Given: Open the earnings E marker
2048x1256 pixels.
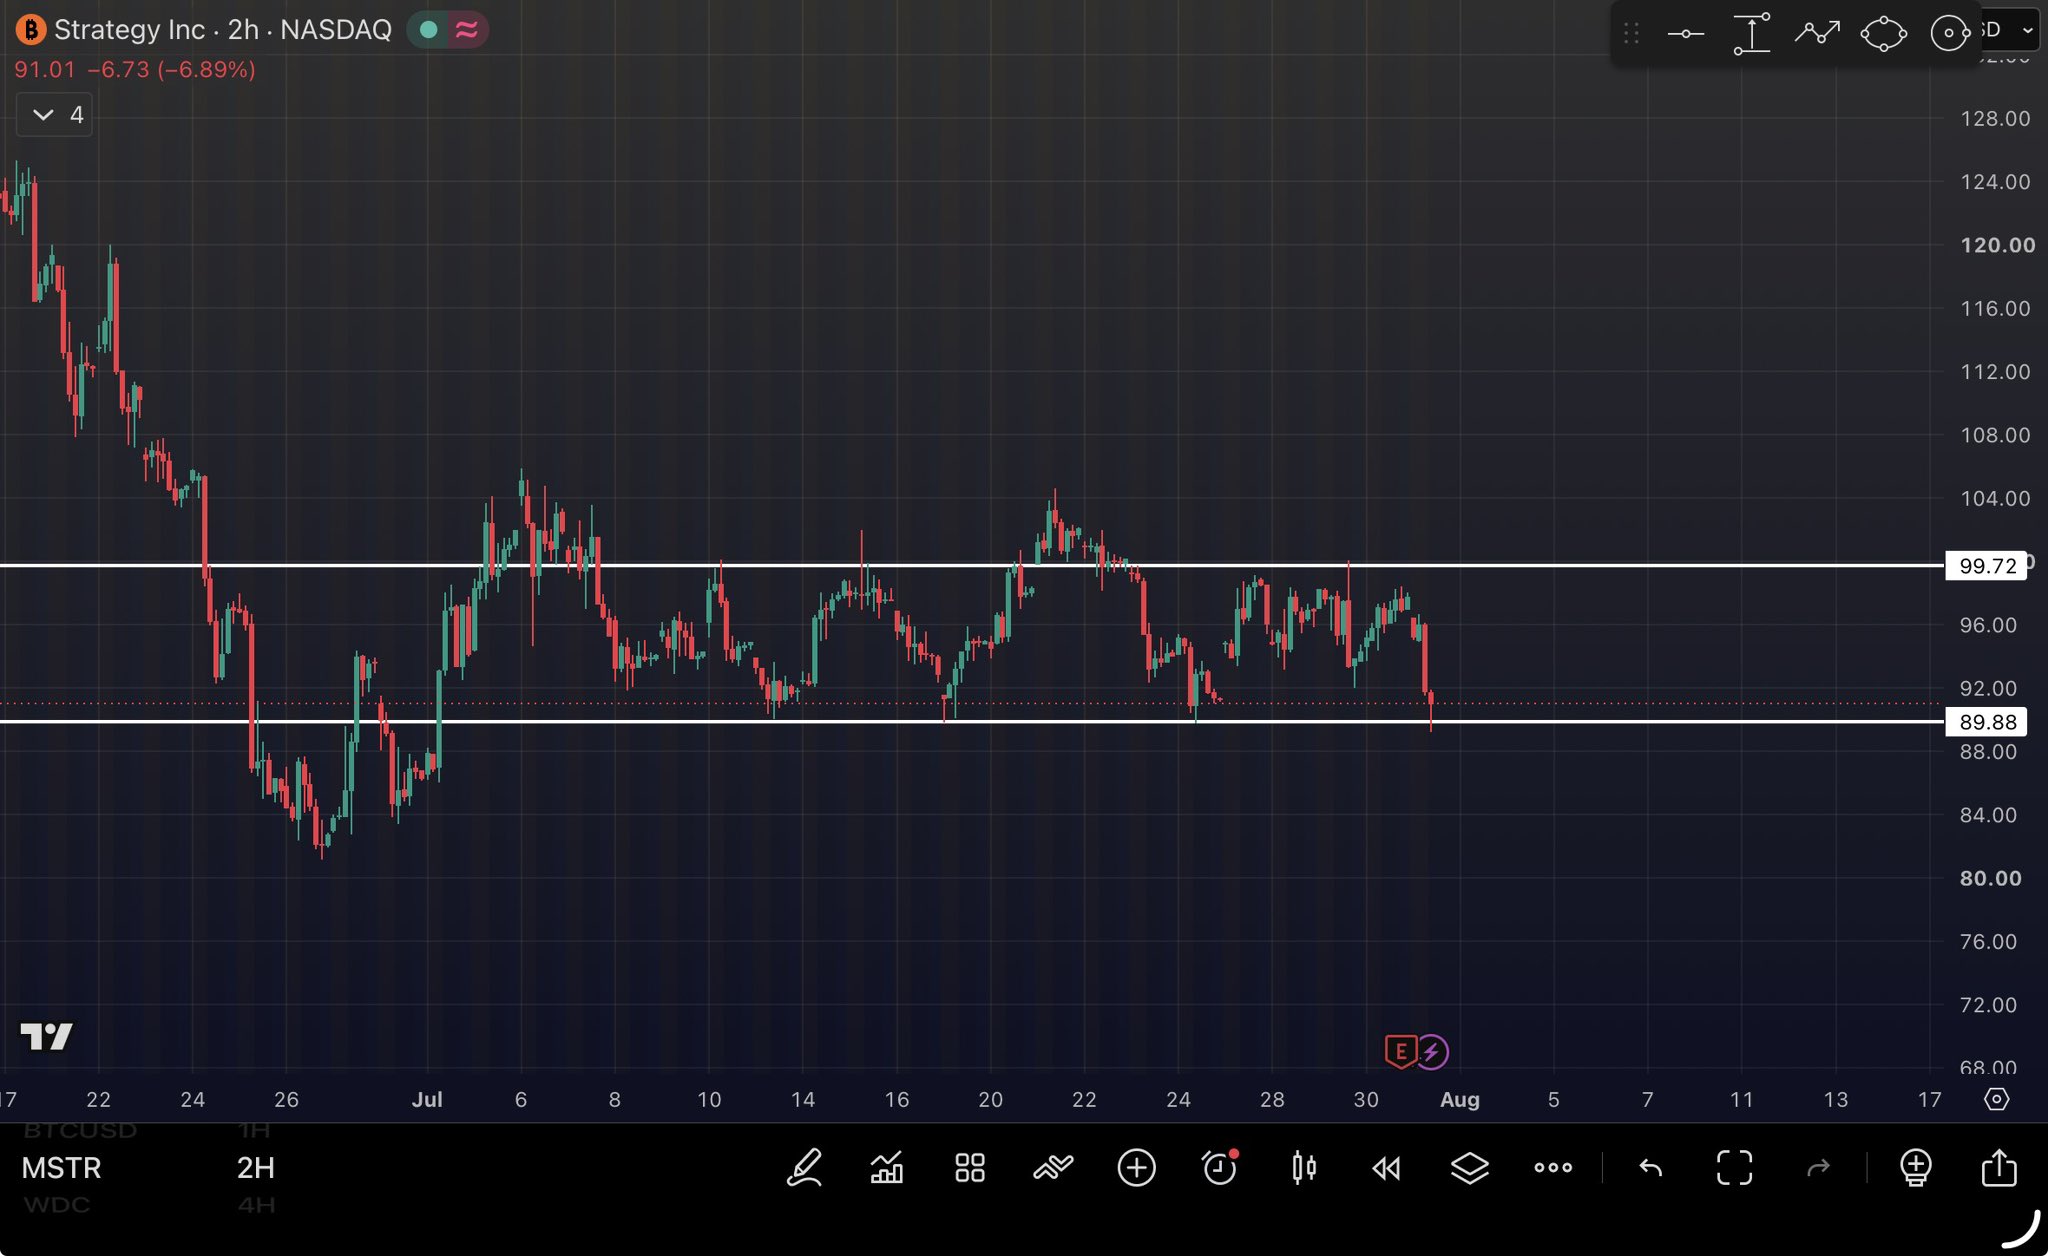Looking at the screenshot, I should pyautogui.click(x=1400, y=1051).
